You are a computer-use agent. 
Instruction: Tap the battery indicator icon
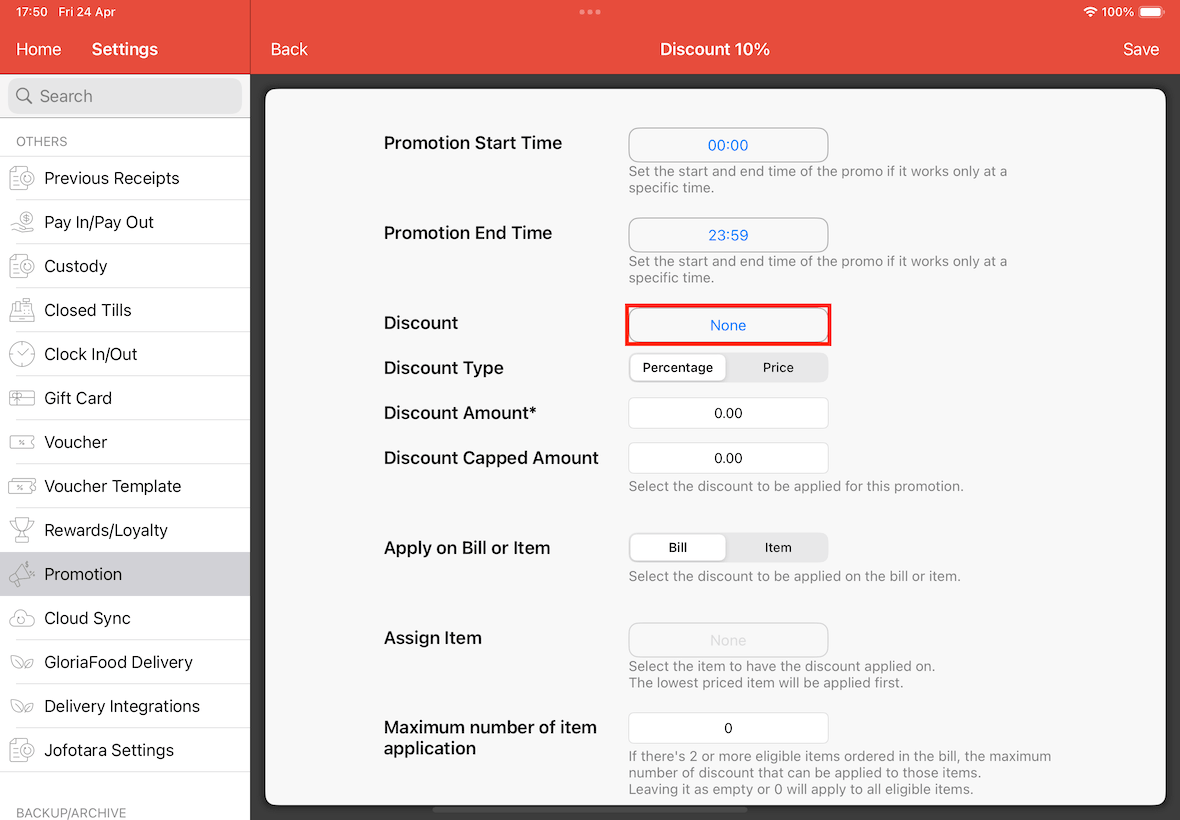[1151, 12]
